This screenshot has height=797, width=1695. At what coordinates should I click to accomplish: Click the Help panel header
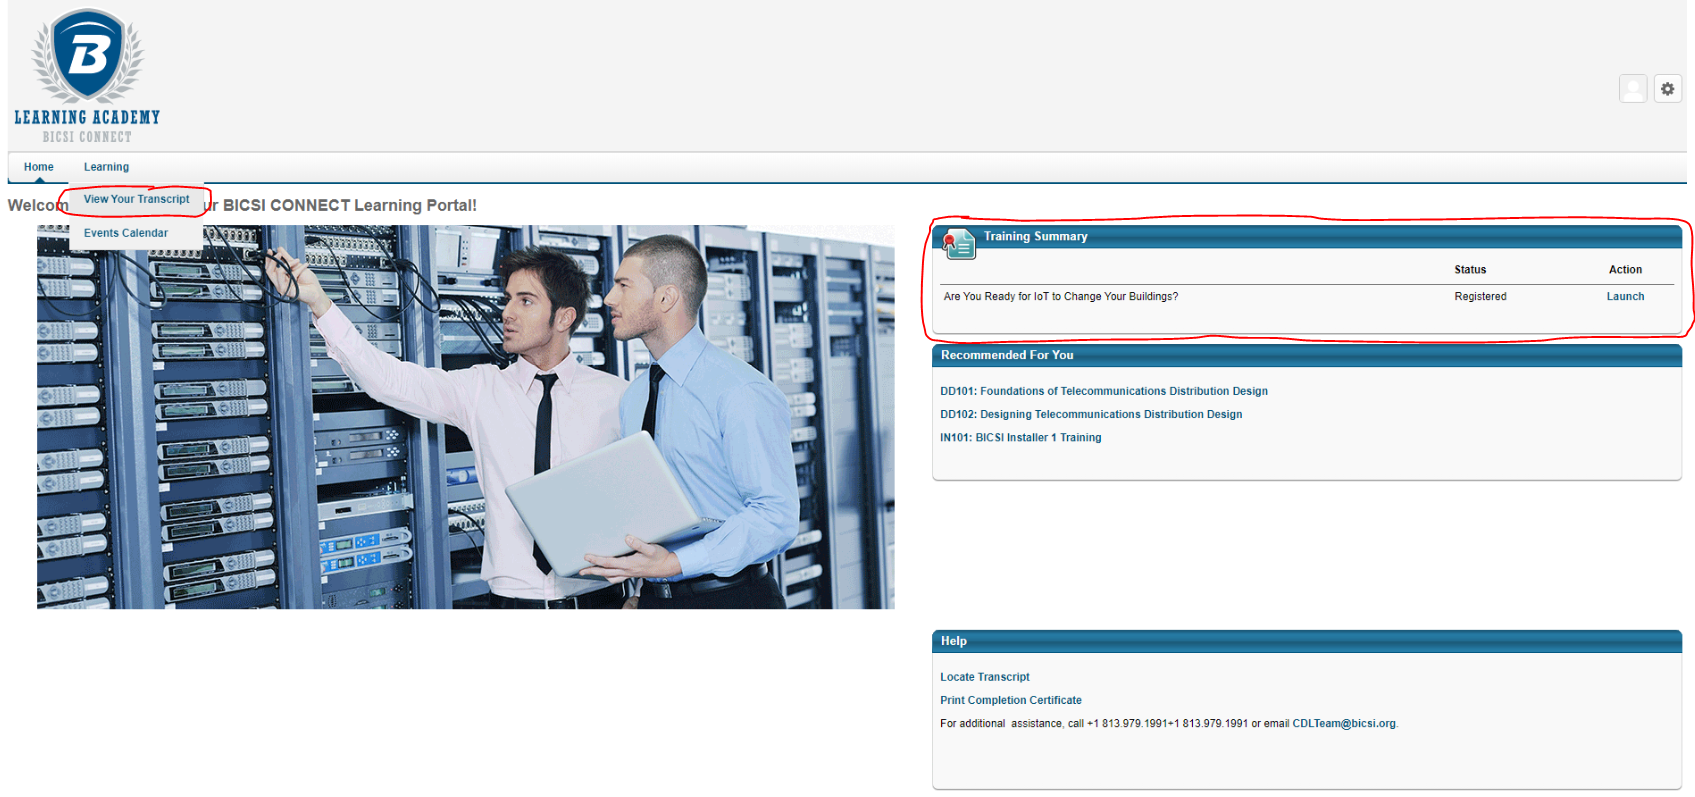1307,641
